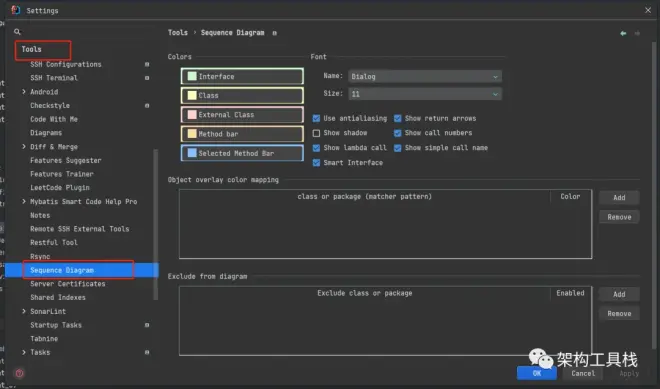Screen dimensions: 660x389
Task: Click project-level icon next to Startup Tasks
Action: [x=147, y=325]
